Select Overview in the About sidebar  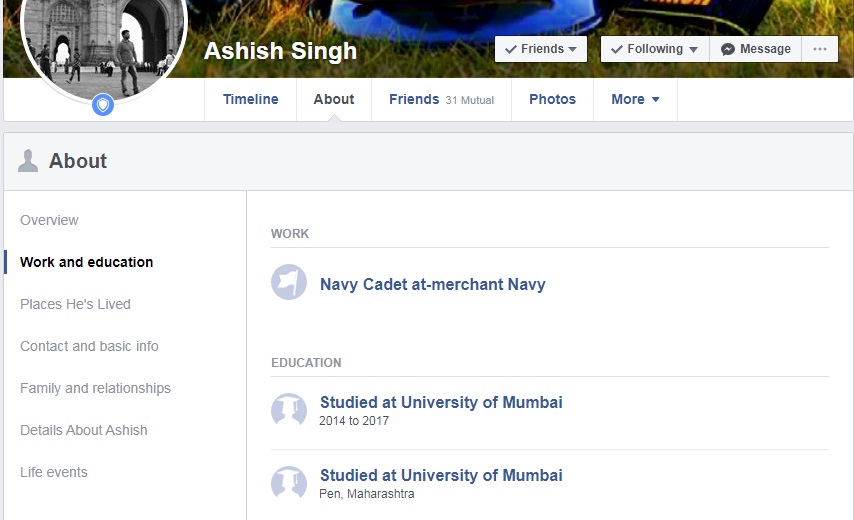pyautogui.click(x=49, y=220)
